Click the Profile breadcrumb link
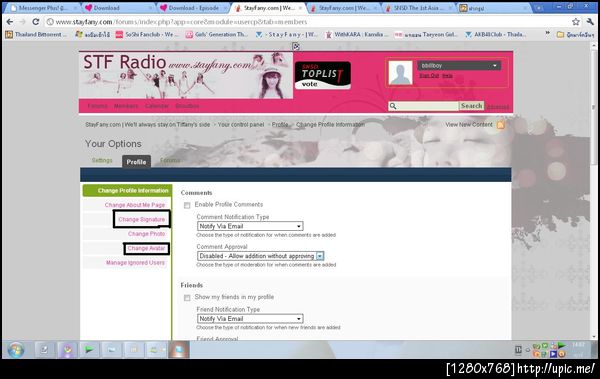 click(280, 125)
